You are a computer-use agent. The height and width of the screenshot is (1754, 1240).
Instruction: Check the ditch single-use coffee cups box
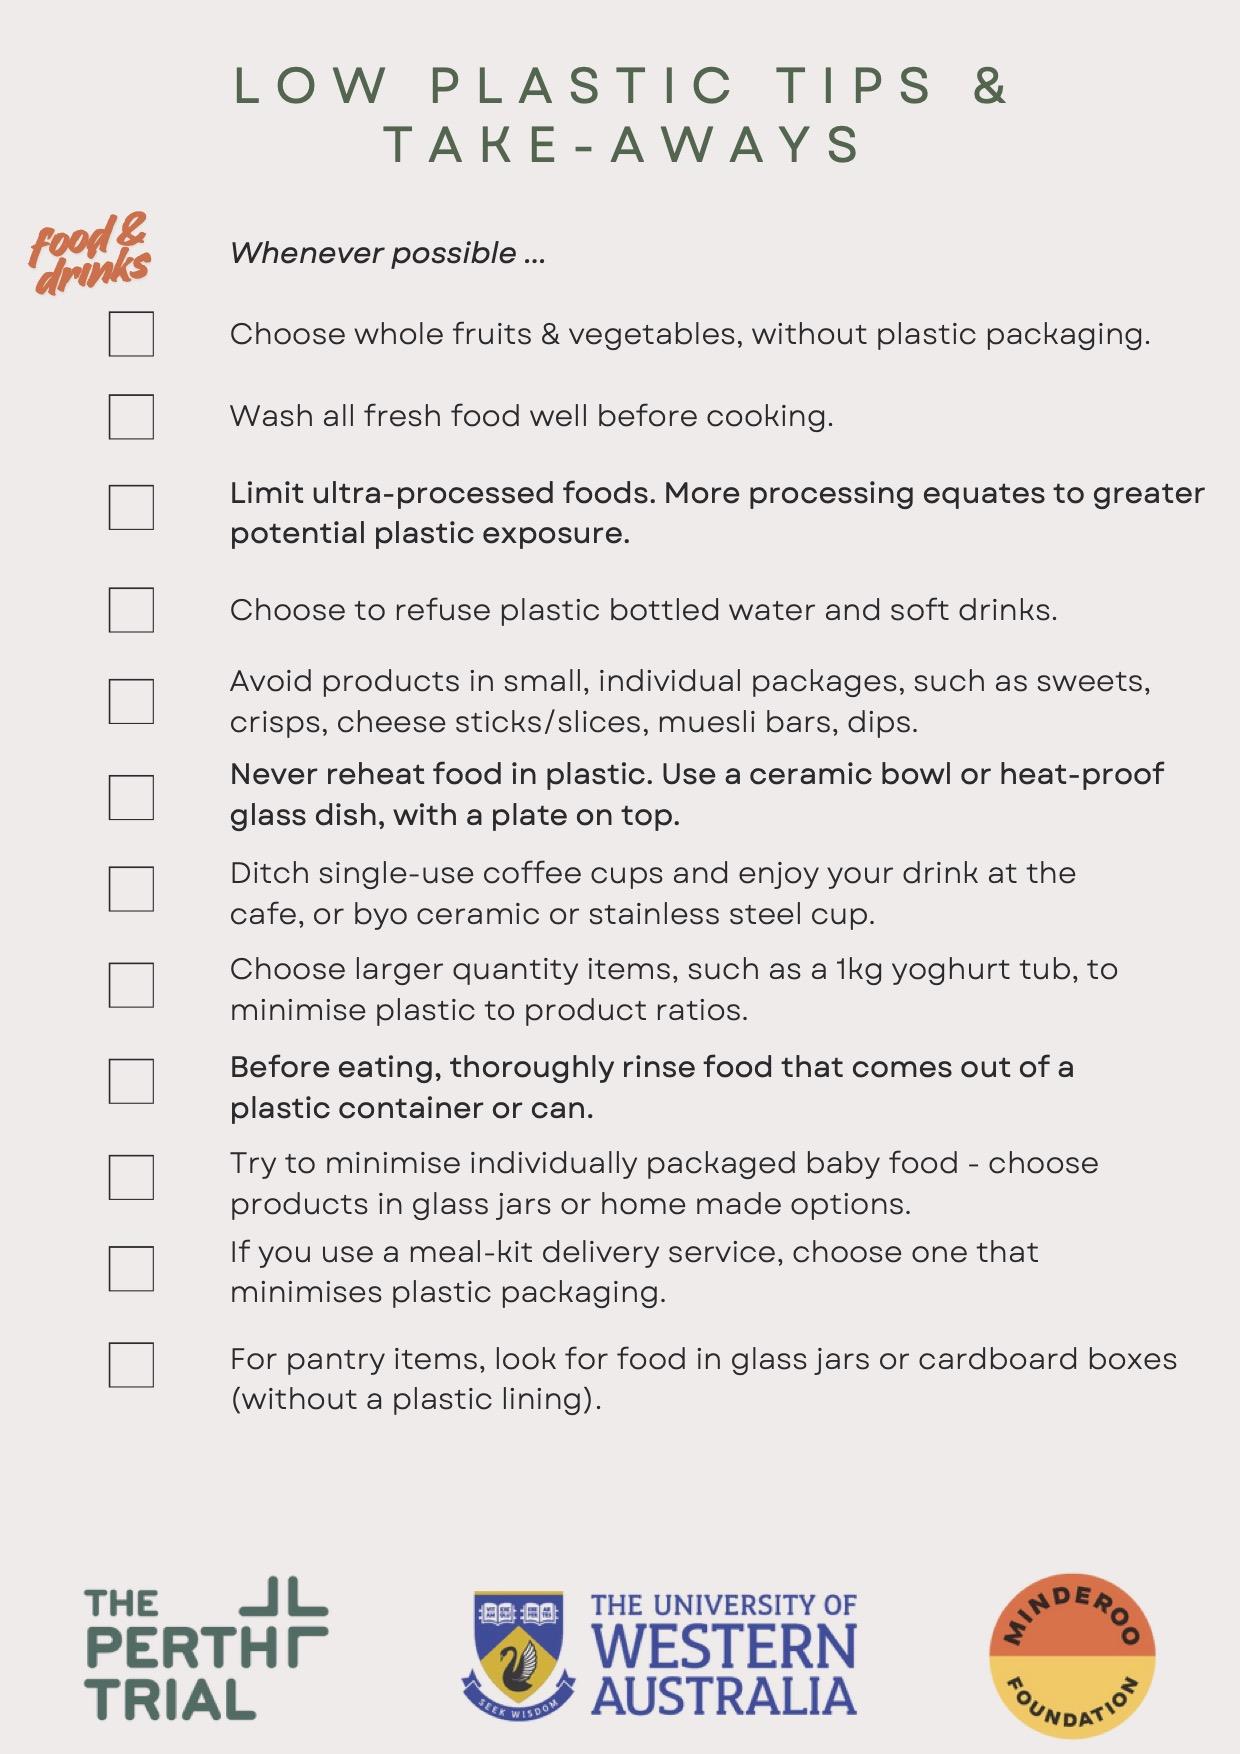(131, 889)
